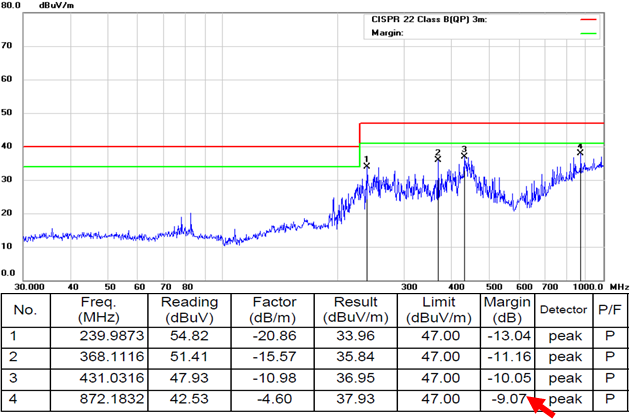Select reading value 42.53

189,399
